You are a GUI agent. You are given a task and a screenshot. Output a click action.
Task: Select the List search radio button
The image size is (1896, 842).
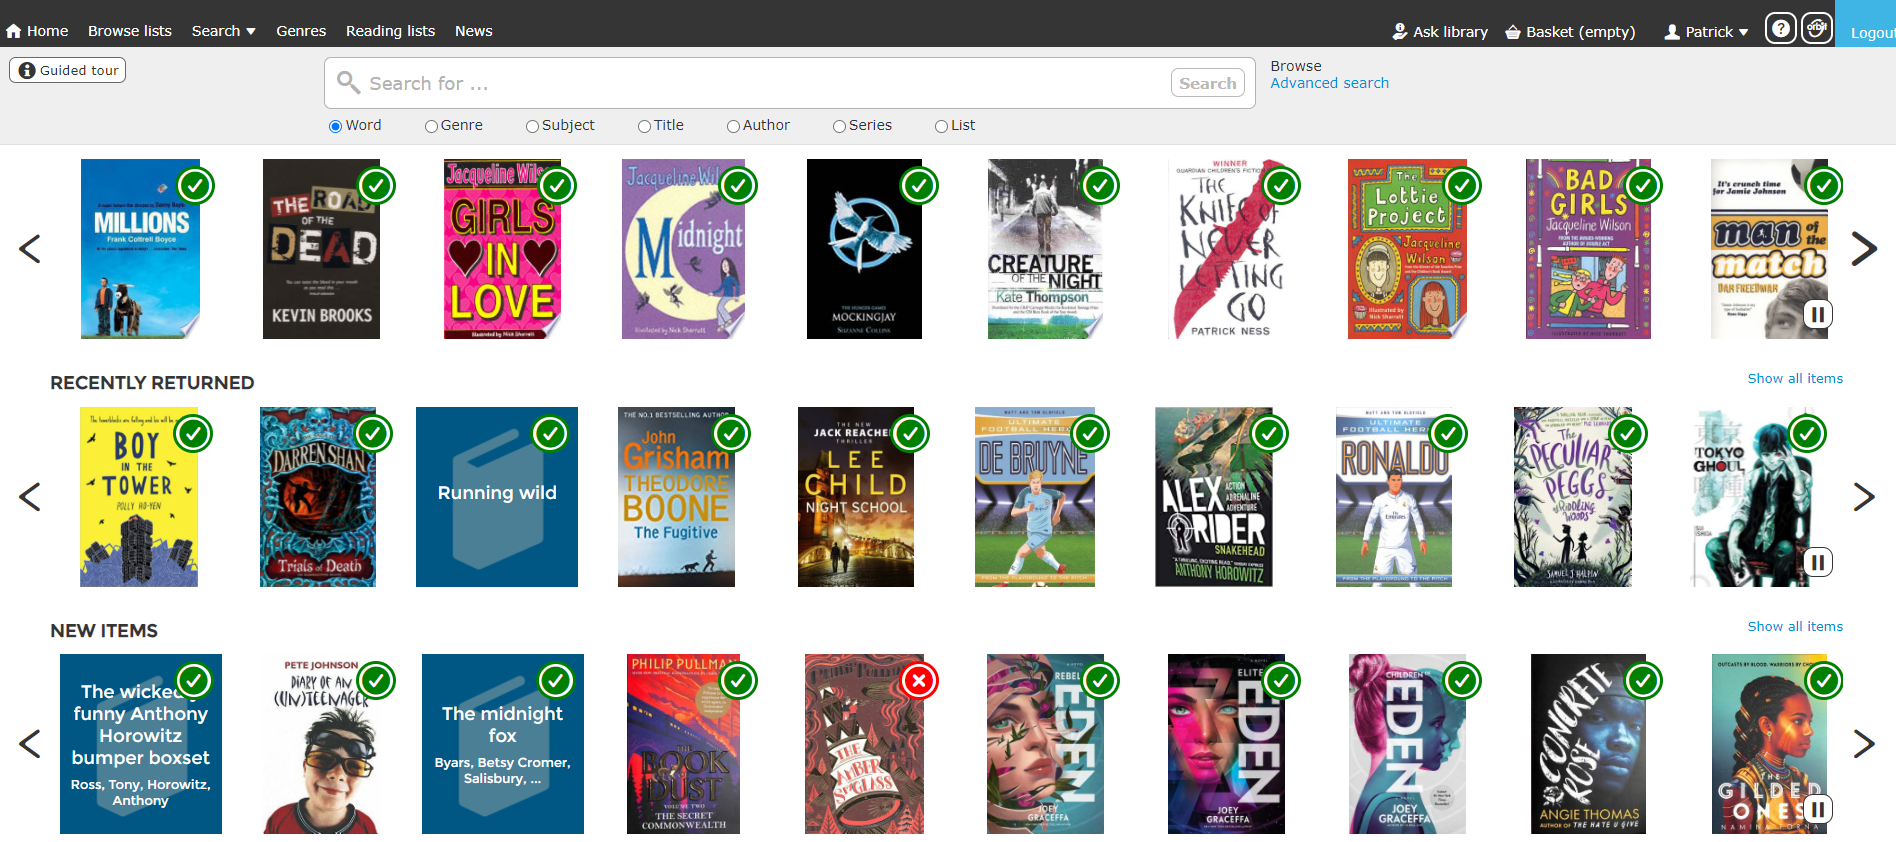(x=941, y=126)
